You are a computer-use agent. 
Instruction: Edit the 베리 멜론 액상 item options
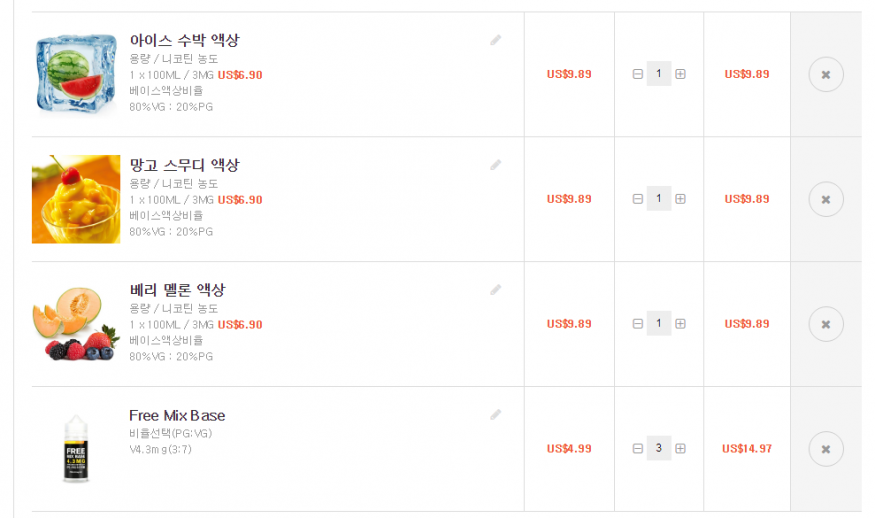(x=495, y=289)
